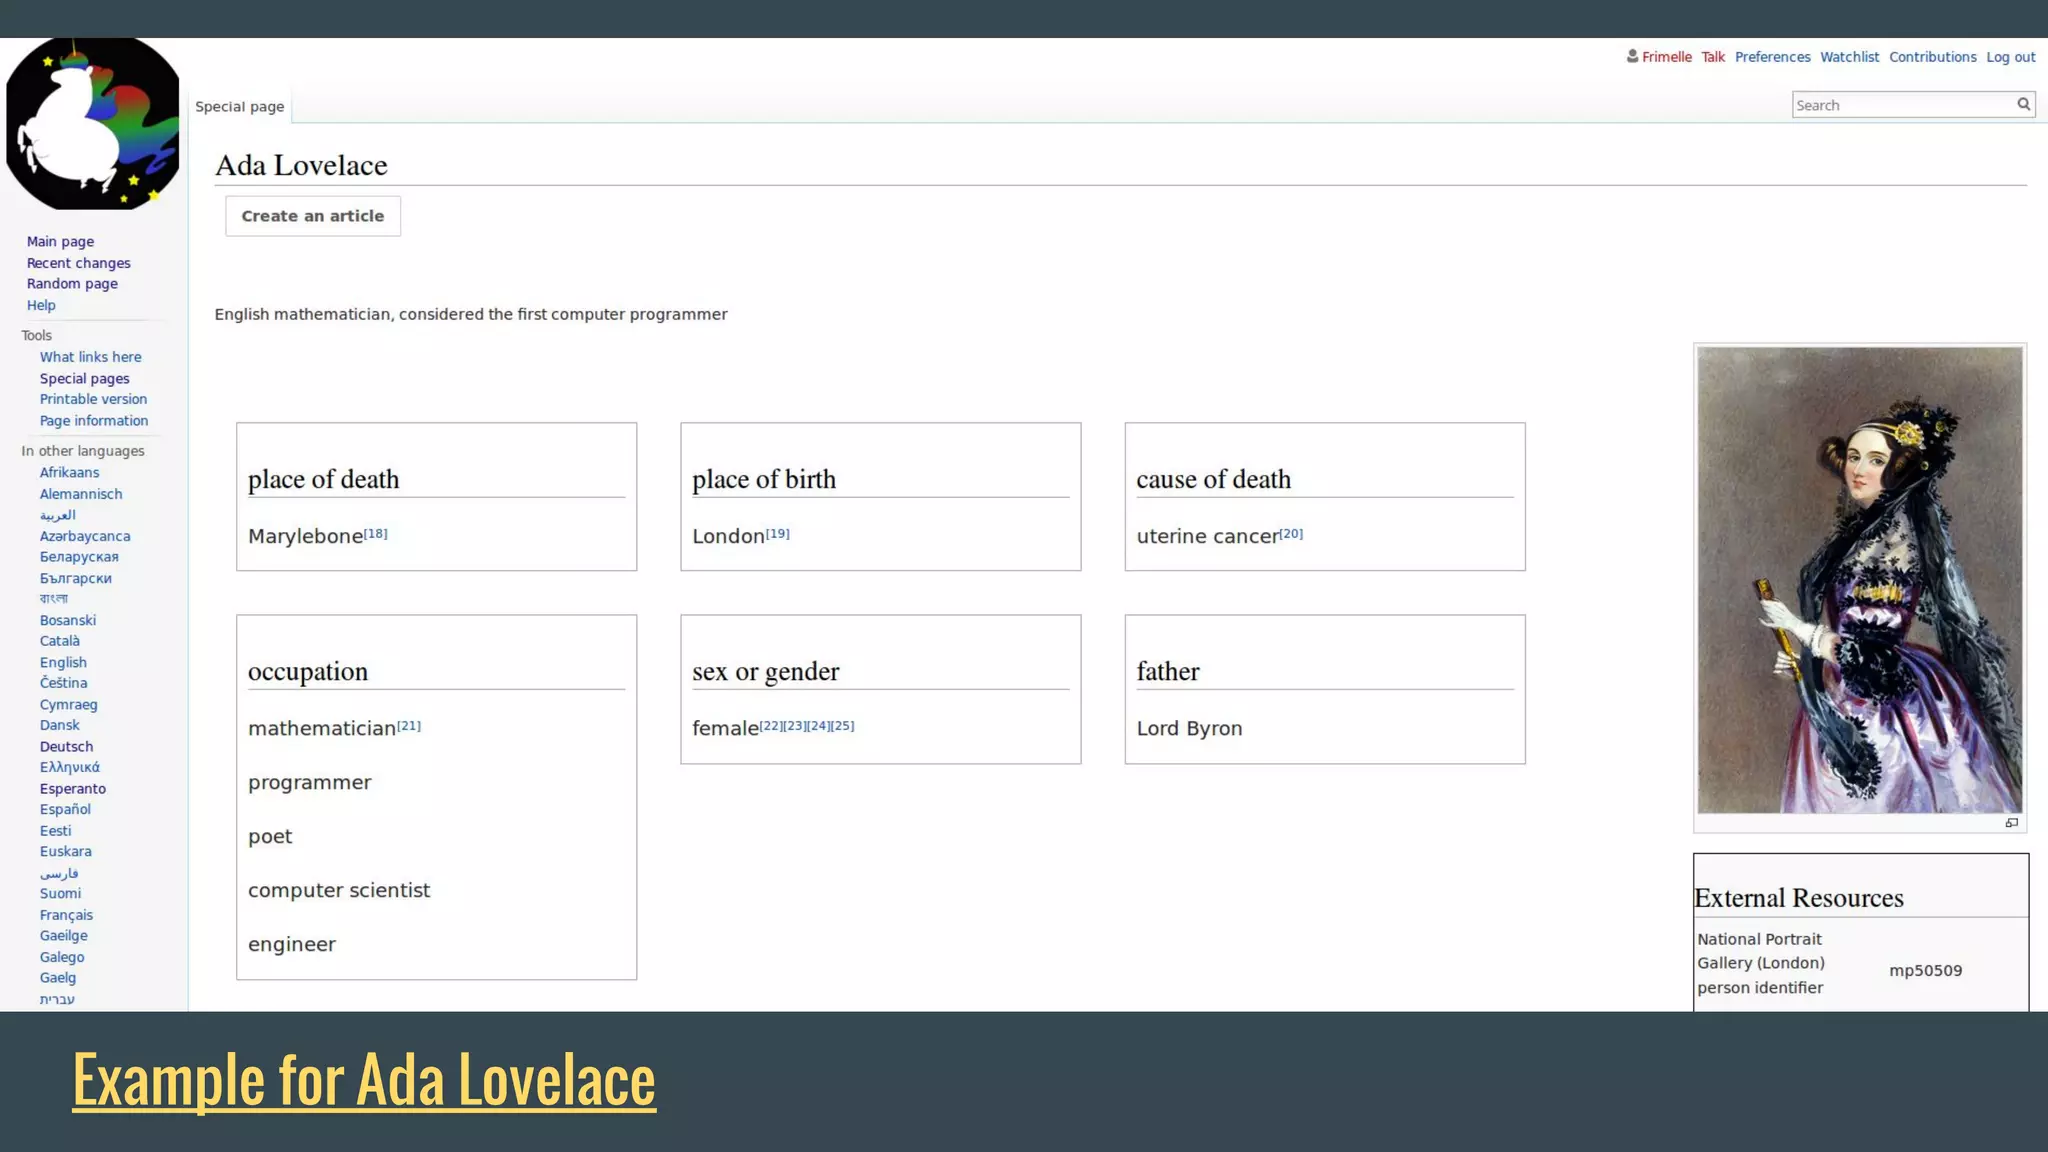Switch language to Беларуская
The width and height of the screenshot is (2048, 1152).
click(x=79, y=557)
